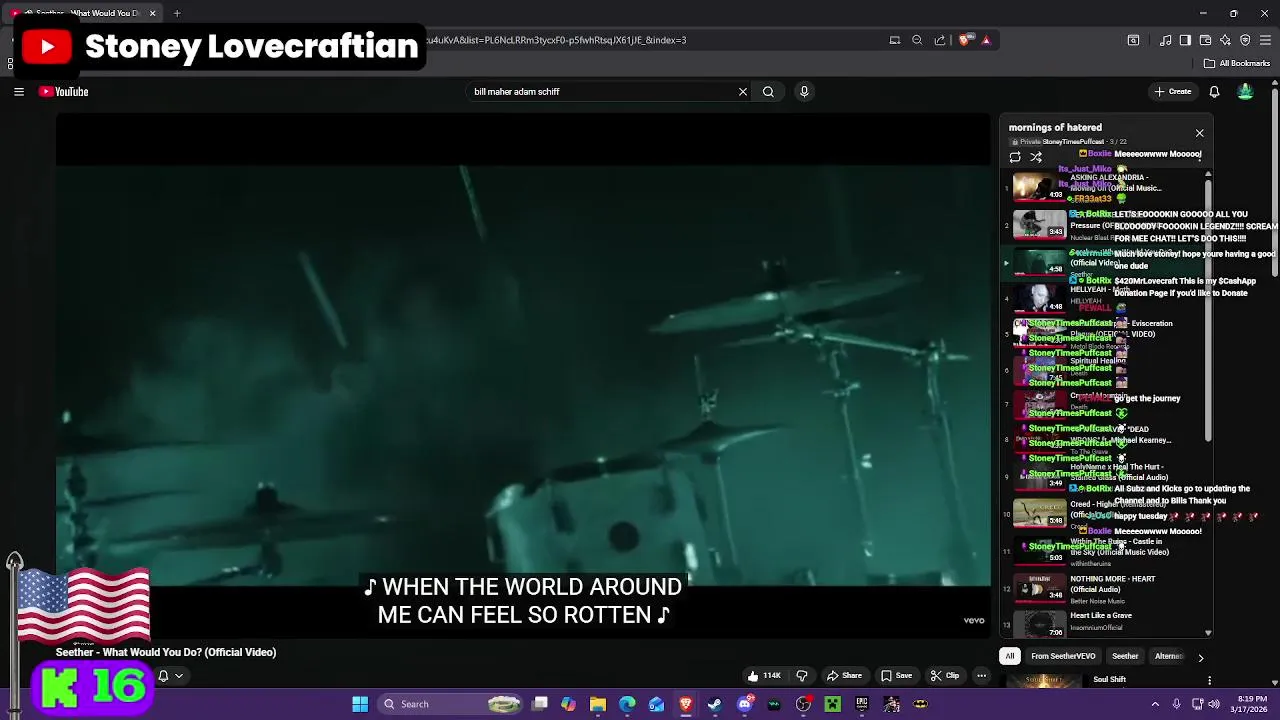Open a new browser tab with the plus
This screenshot has height=720, width=1280.
pyautogui.click(x=176, y=13)
